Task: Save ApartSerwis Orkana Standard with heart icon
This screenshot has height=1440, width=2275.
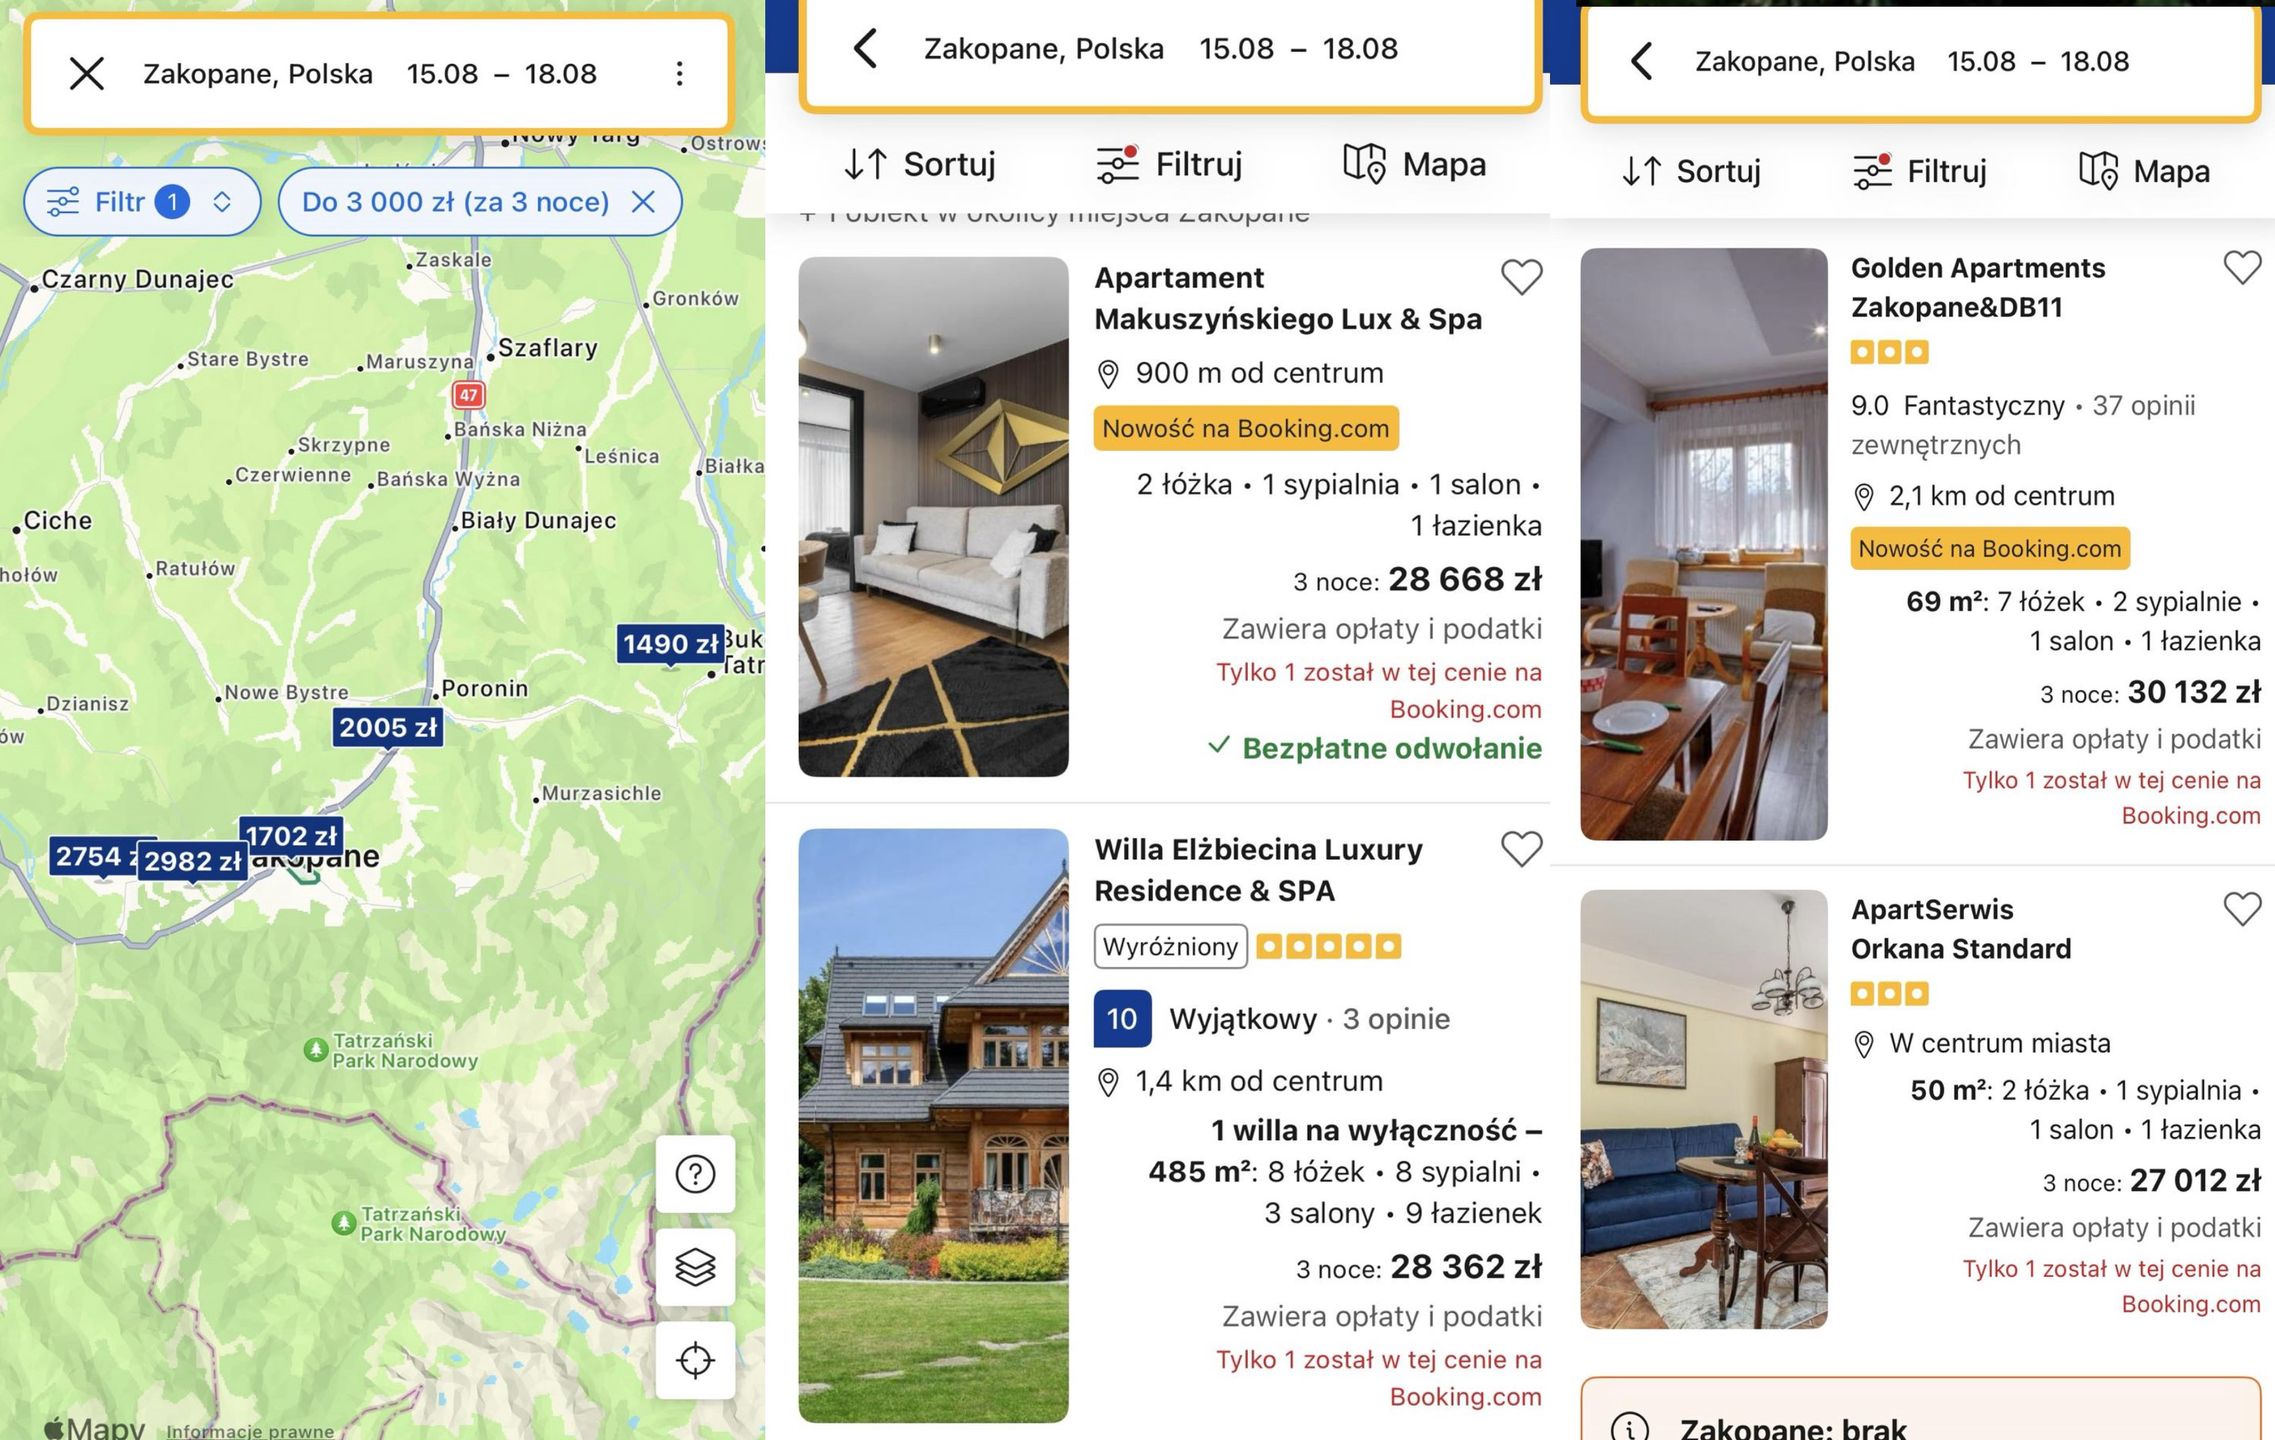Action: point(2241,909)
